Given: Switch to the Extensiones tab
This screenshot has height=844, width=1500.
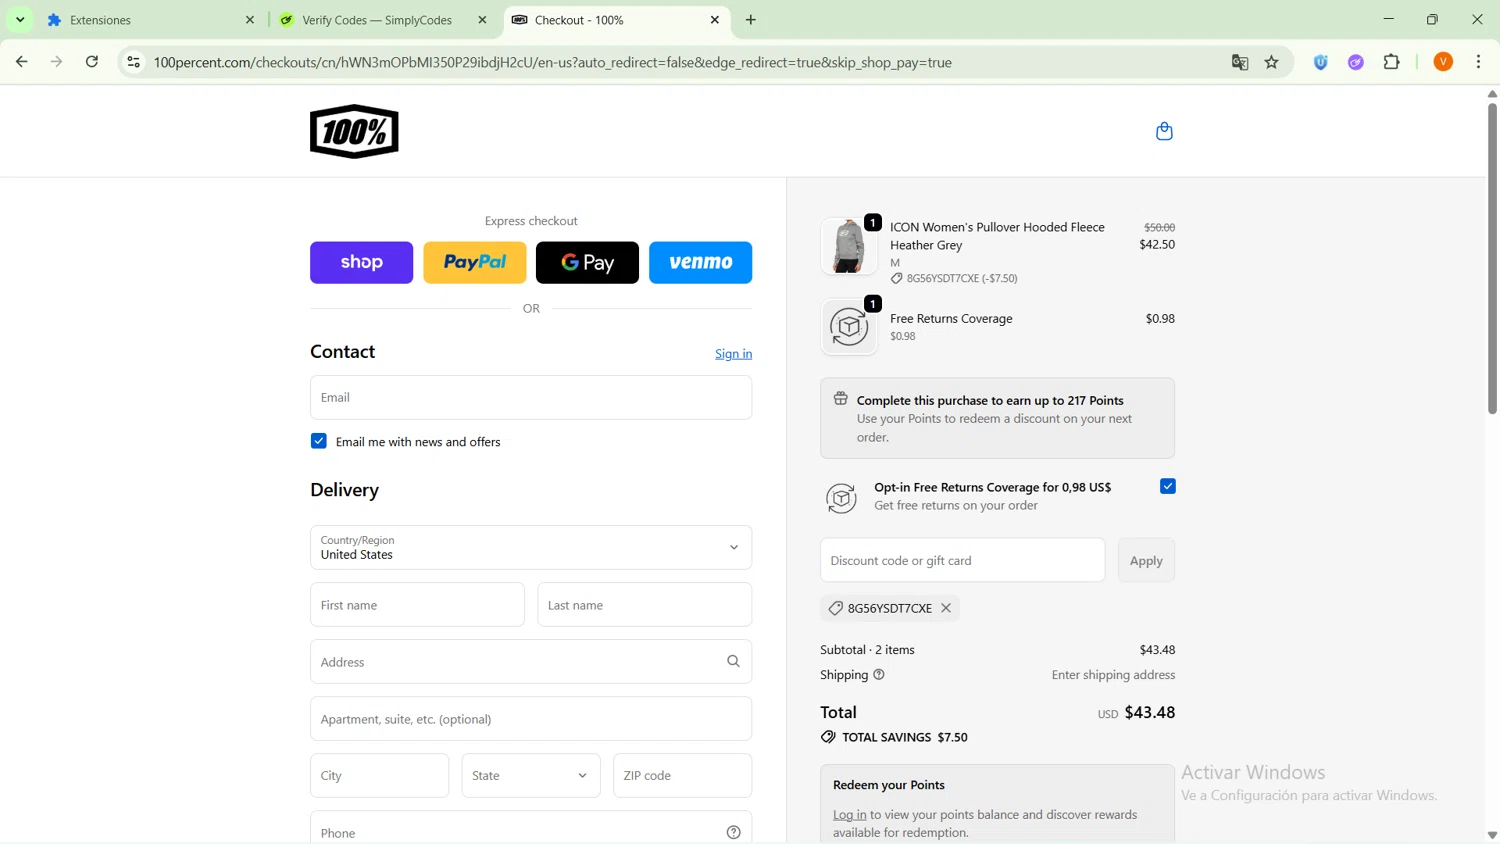Looking at the screenshot, I should (150, 20).
